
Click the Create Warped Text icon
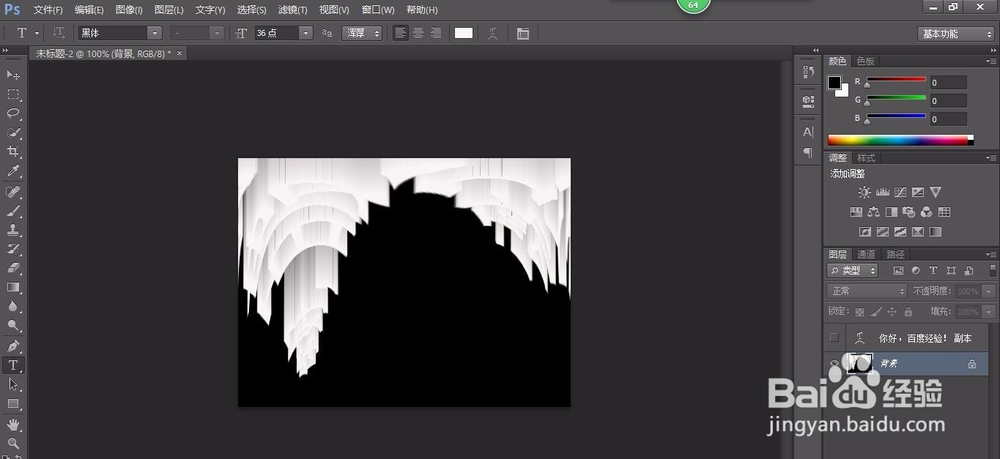point(492,33)
